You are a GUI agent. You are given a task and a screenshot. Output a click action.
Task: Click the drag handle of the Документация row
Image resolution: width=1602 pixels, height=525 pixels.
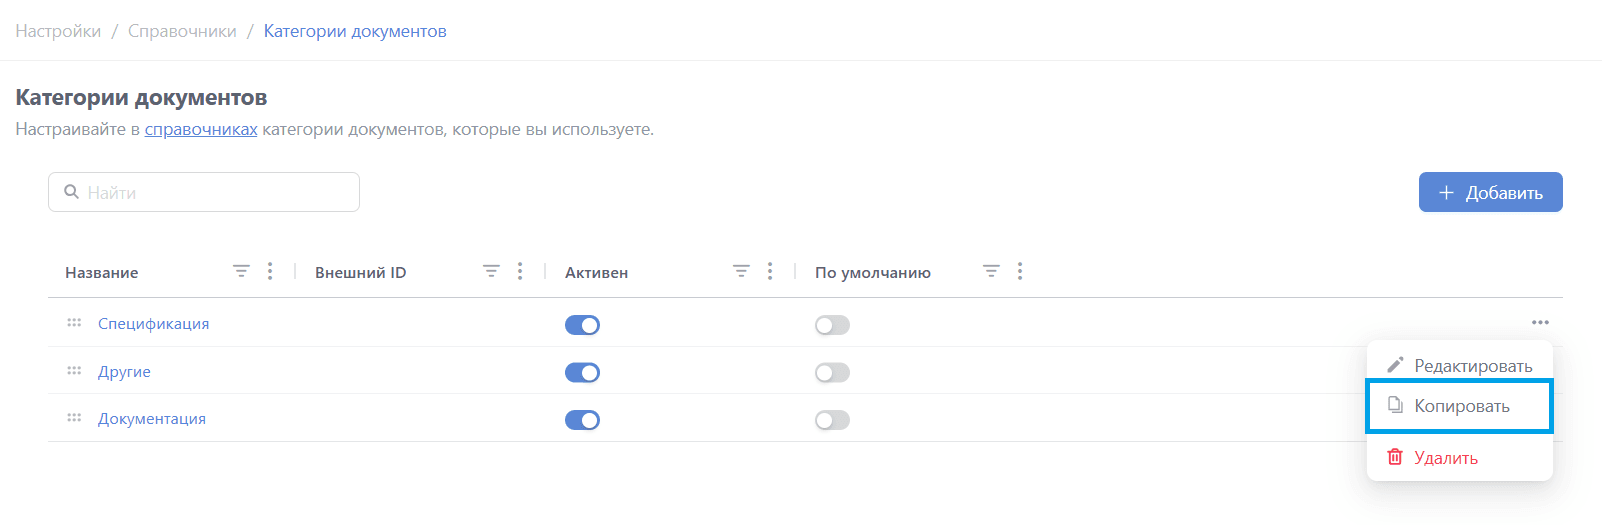click(x=74, y=418)
